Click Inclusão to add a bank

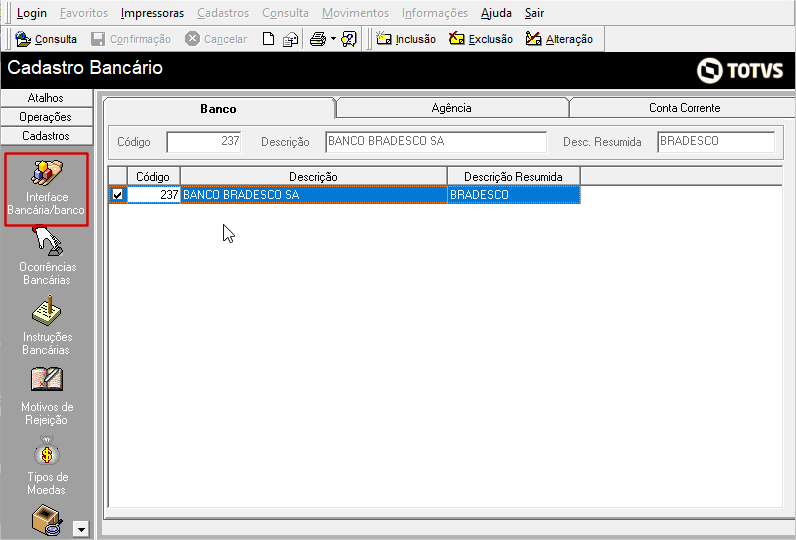point(406,39)
